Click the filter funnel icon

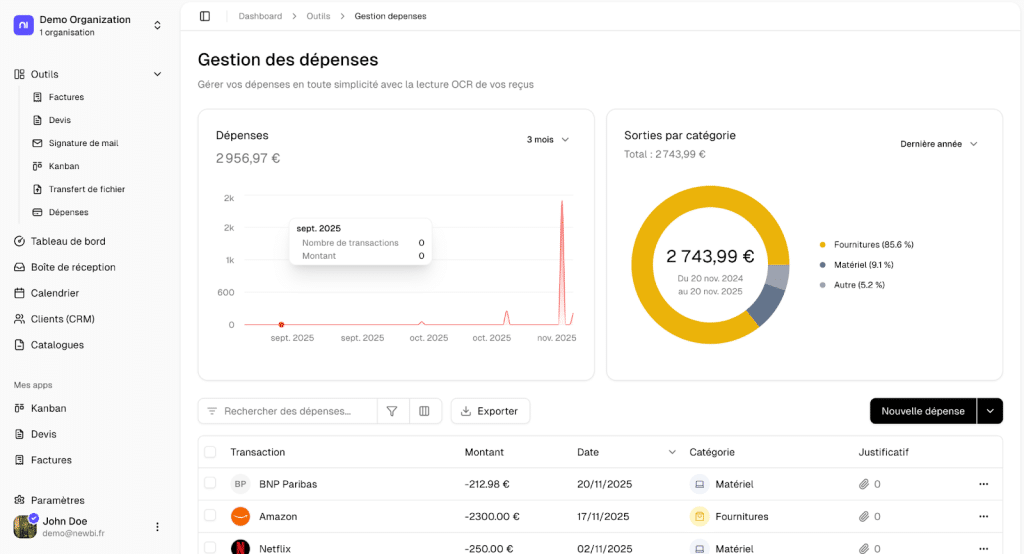point(392,411)
